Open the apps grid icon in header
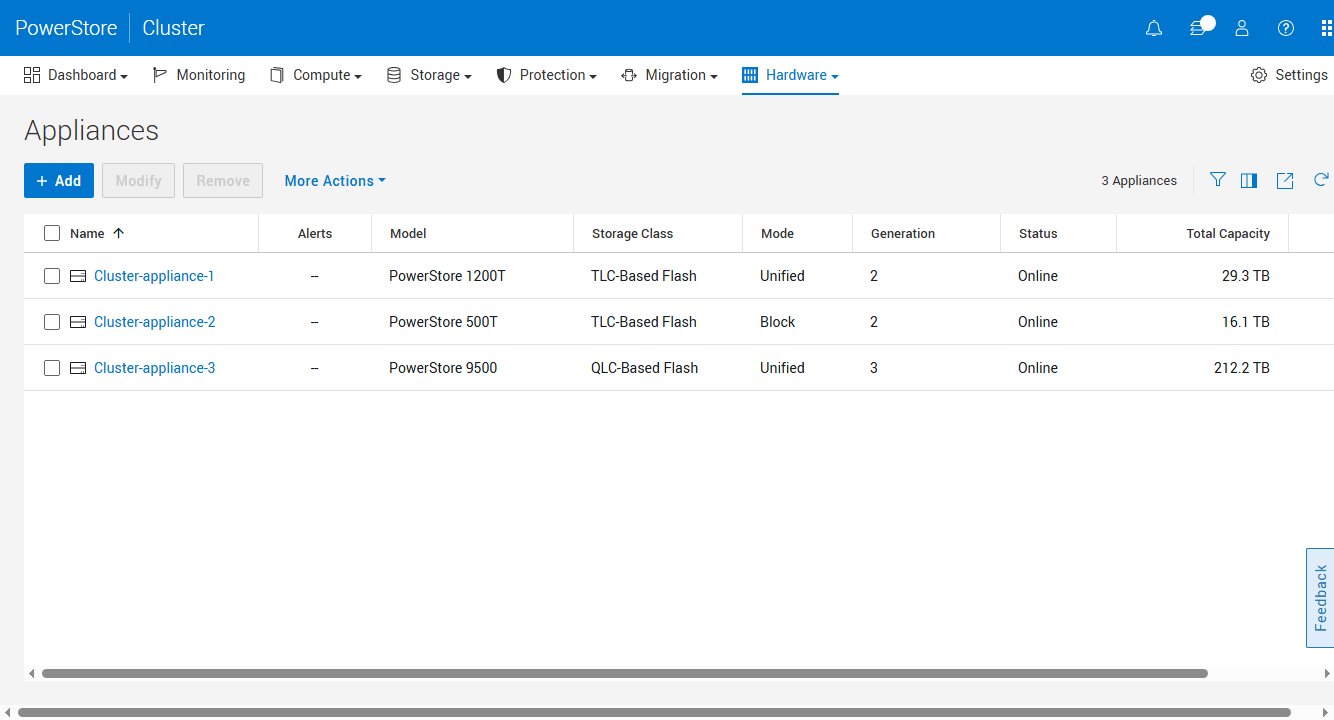1334x720 pixels. (1326, 28)
